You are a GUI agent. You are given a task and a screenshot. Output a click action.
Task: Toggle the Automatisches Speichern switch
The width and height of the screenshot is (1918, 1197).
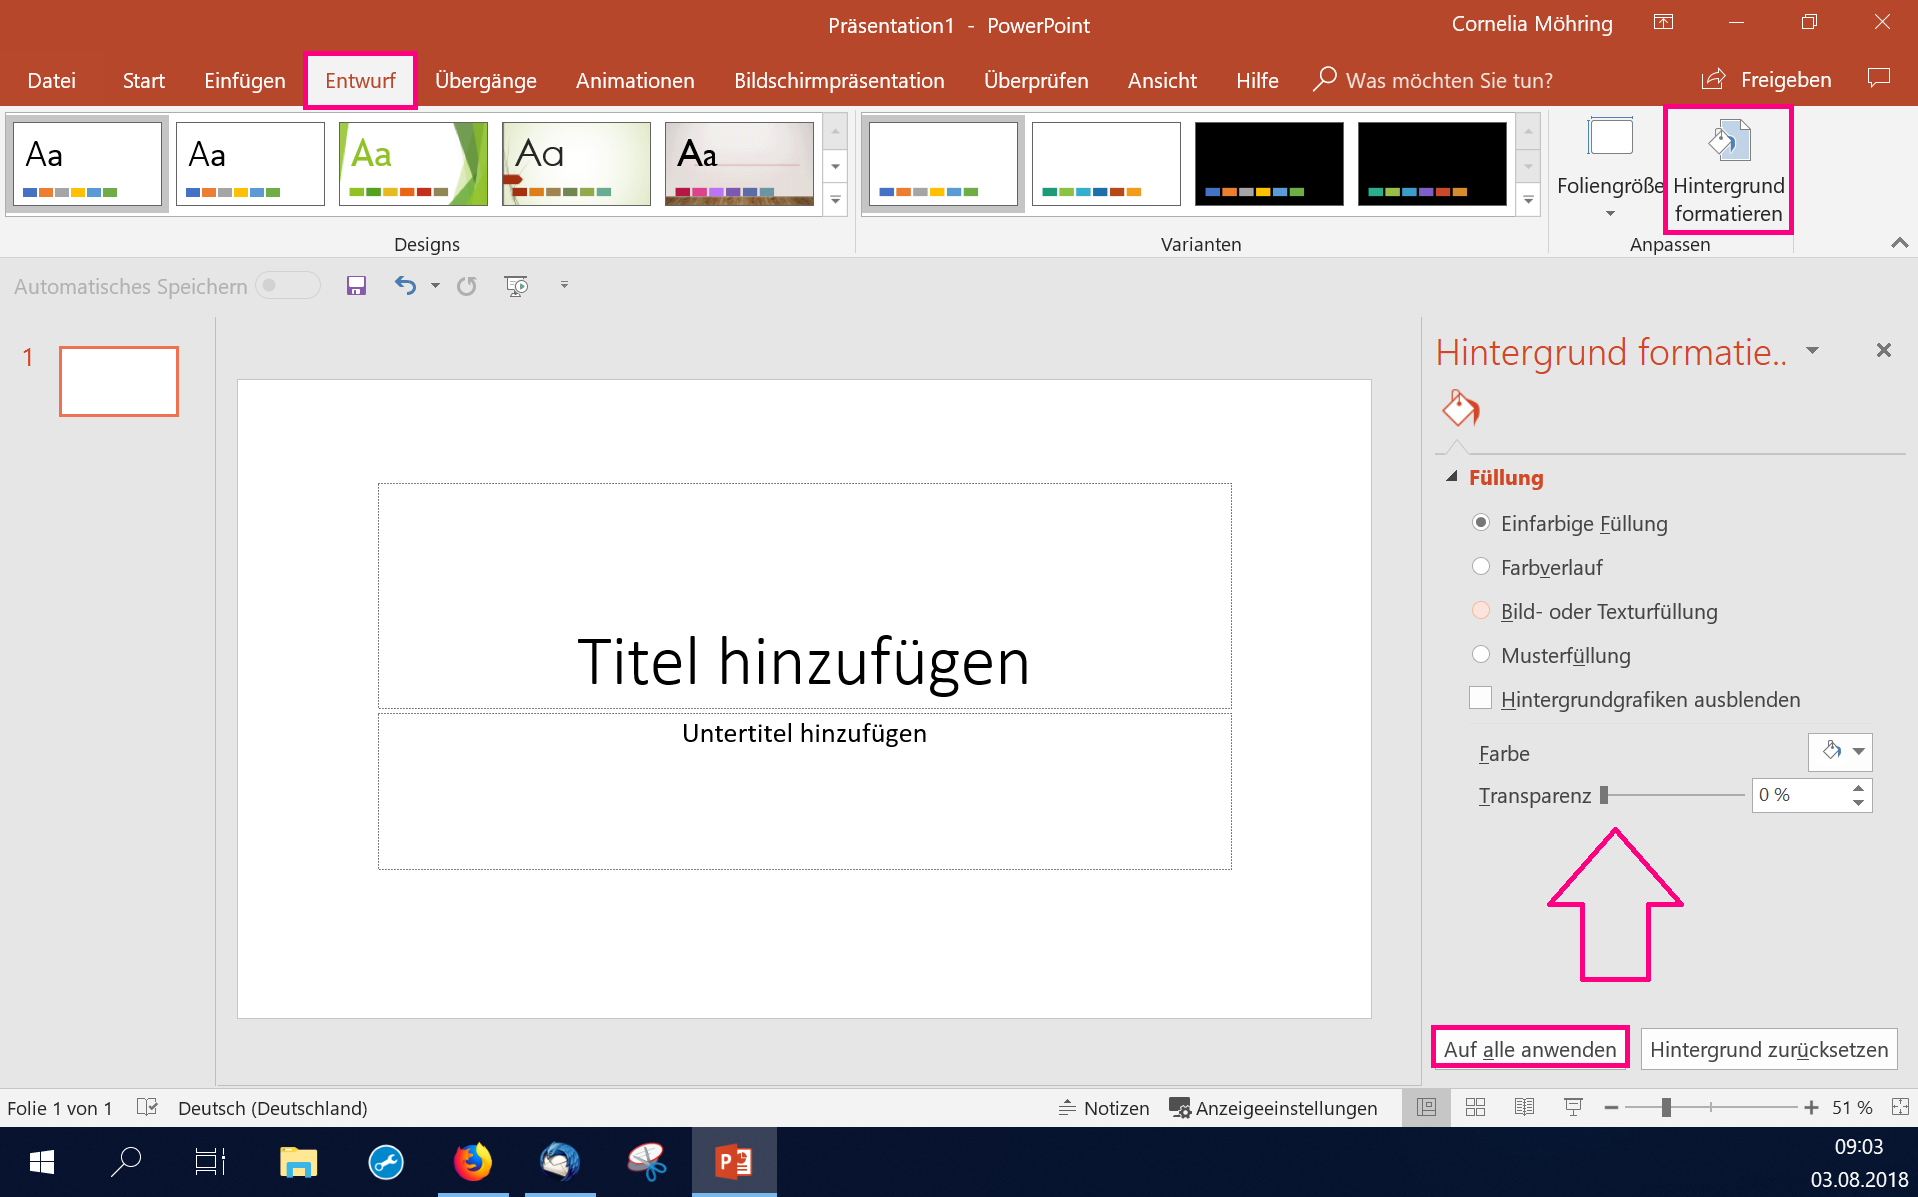point(288,286)
